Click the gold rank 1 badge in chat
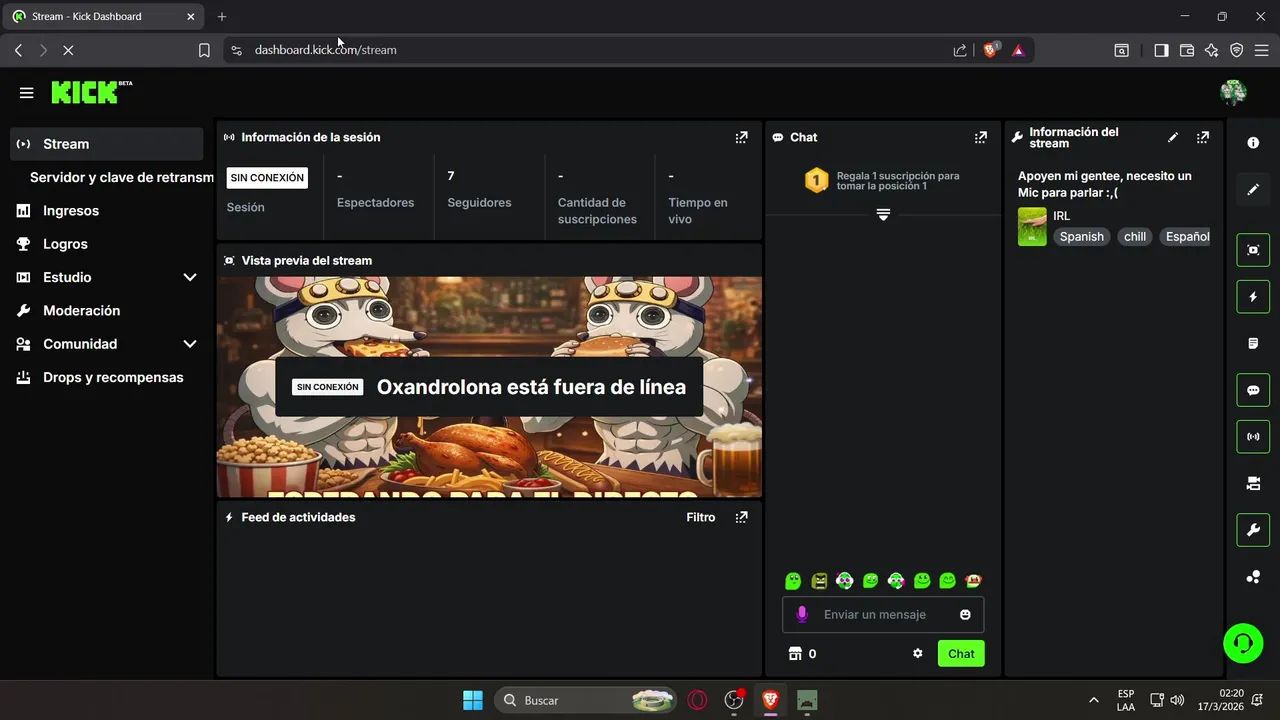1280x720 pixels. [x=817, y=181]
